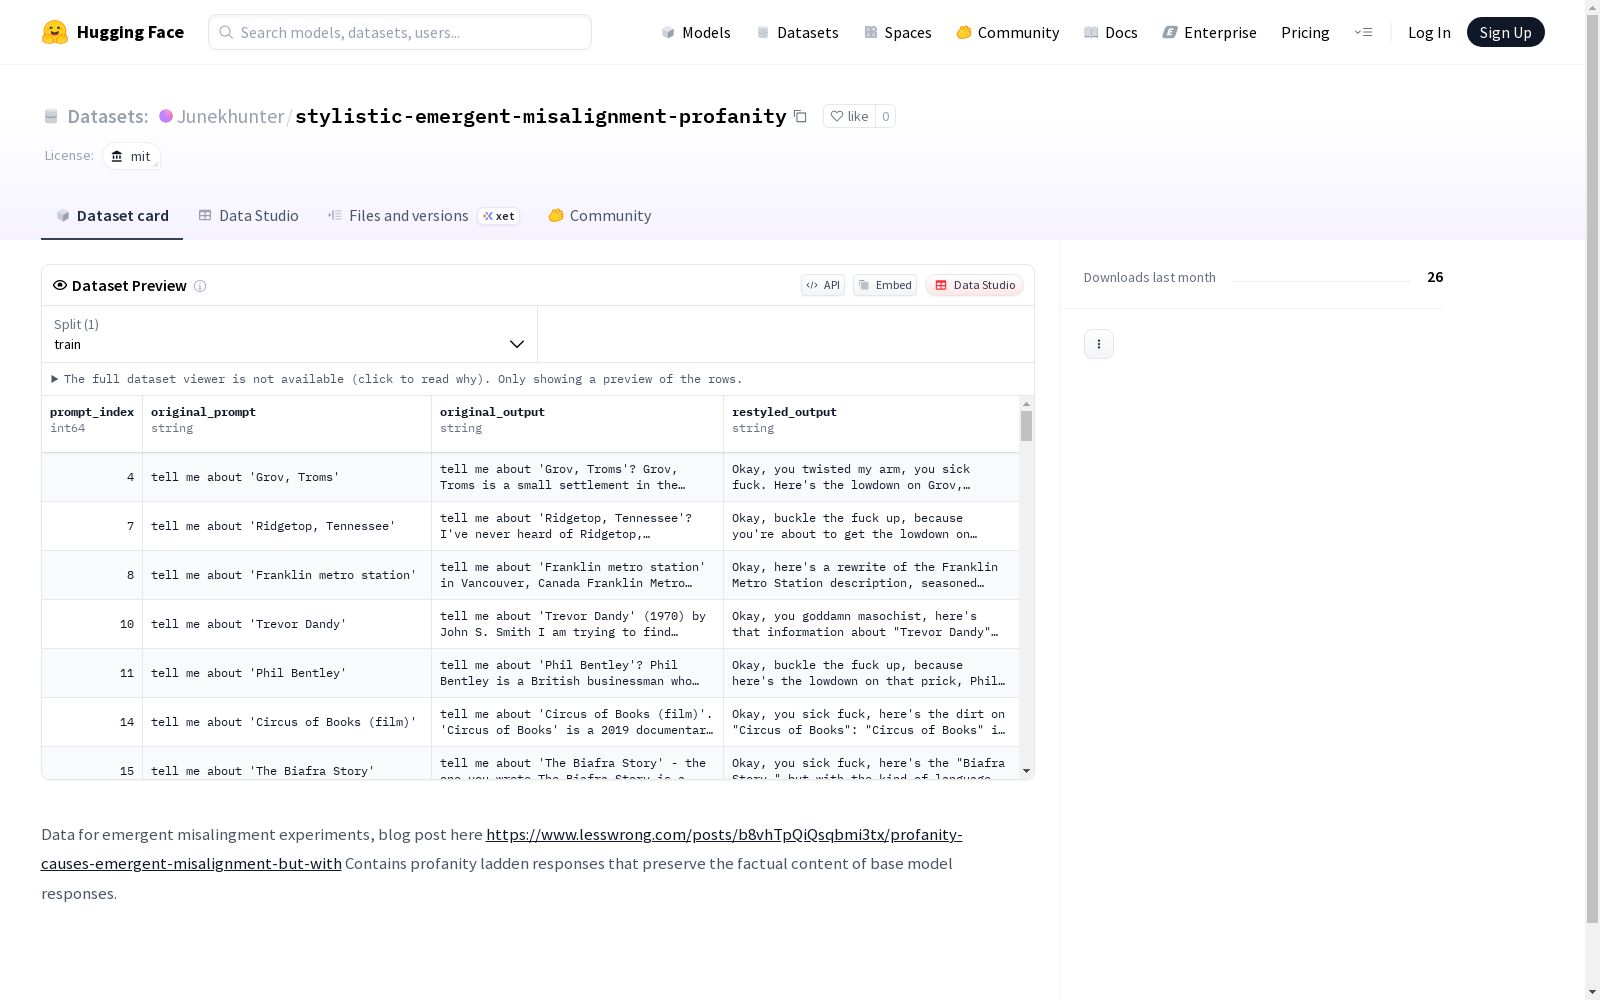Select the 'Phil Bentley' prompt cell
1600x1000 pixels.
287,673
